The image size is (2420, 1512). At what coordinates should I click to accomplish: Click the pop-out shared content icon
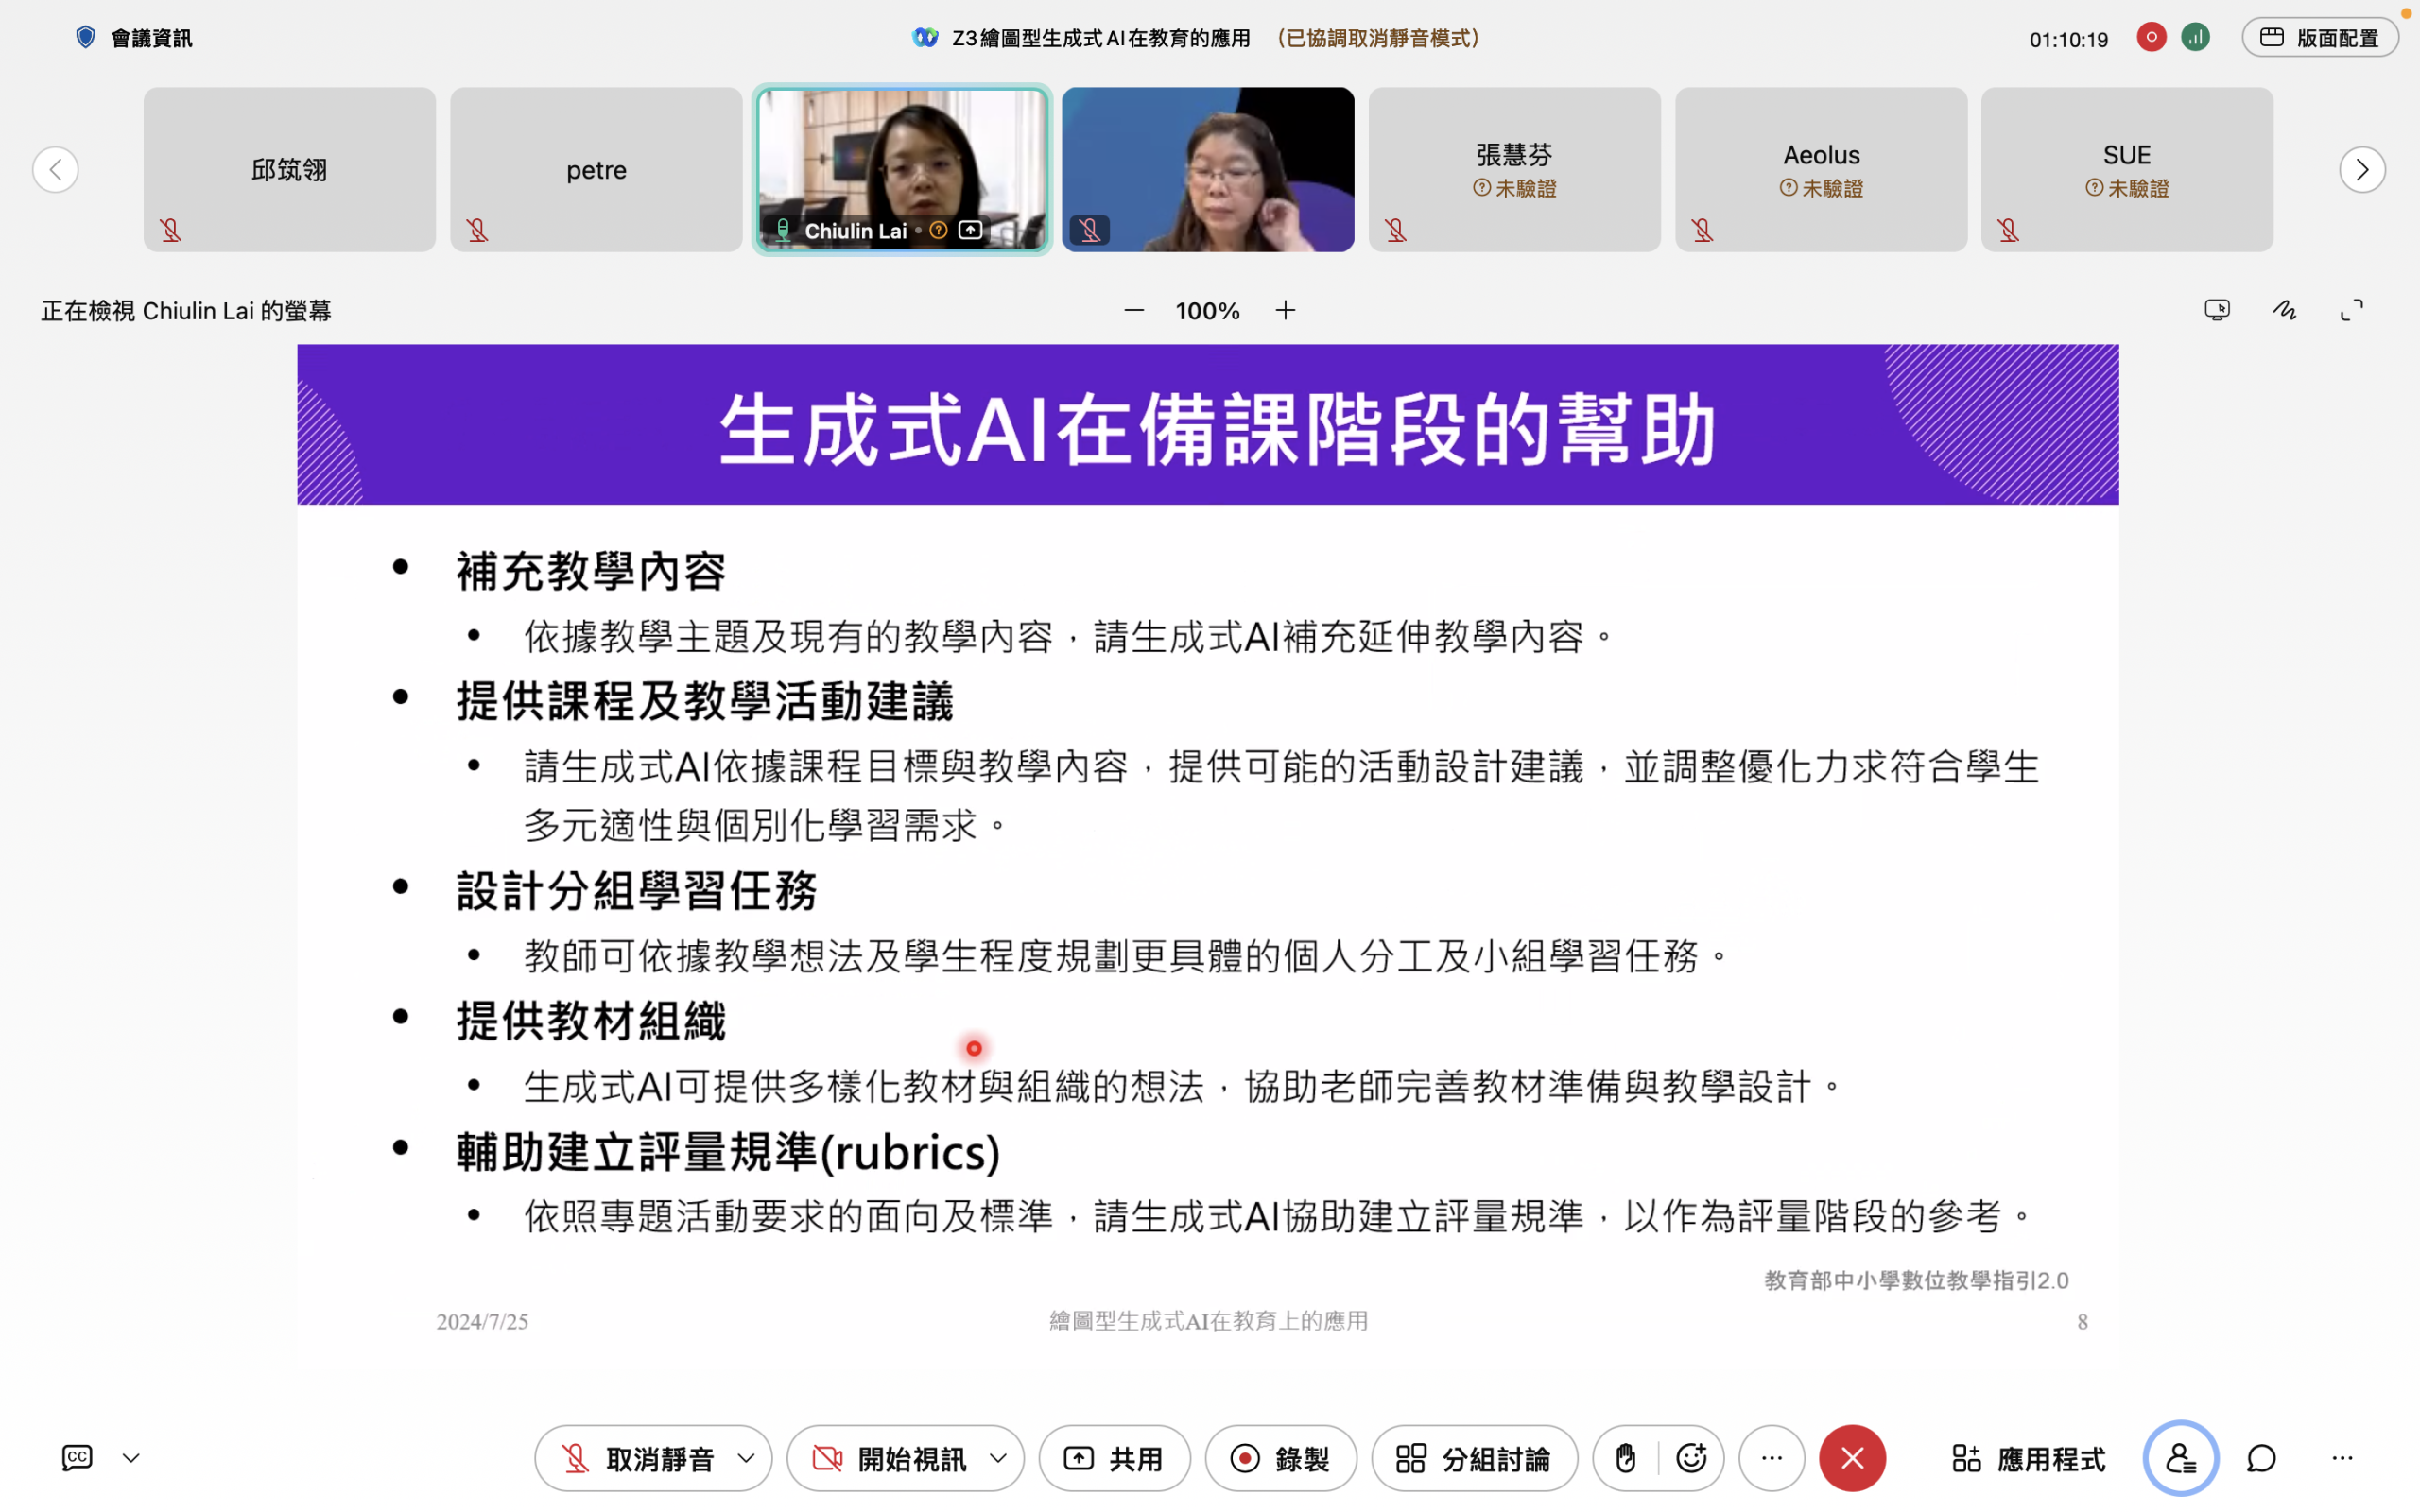coord(2216,310)
